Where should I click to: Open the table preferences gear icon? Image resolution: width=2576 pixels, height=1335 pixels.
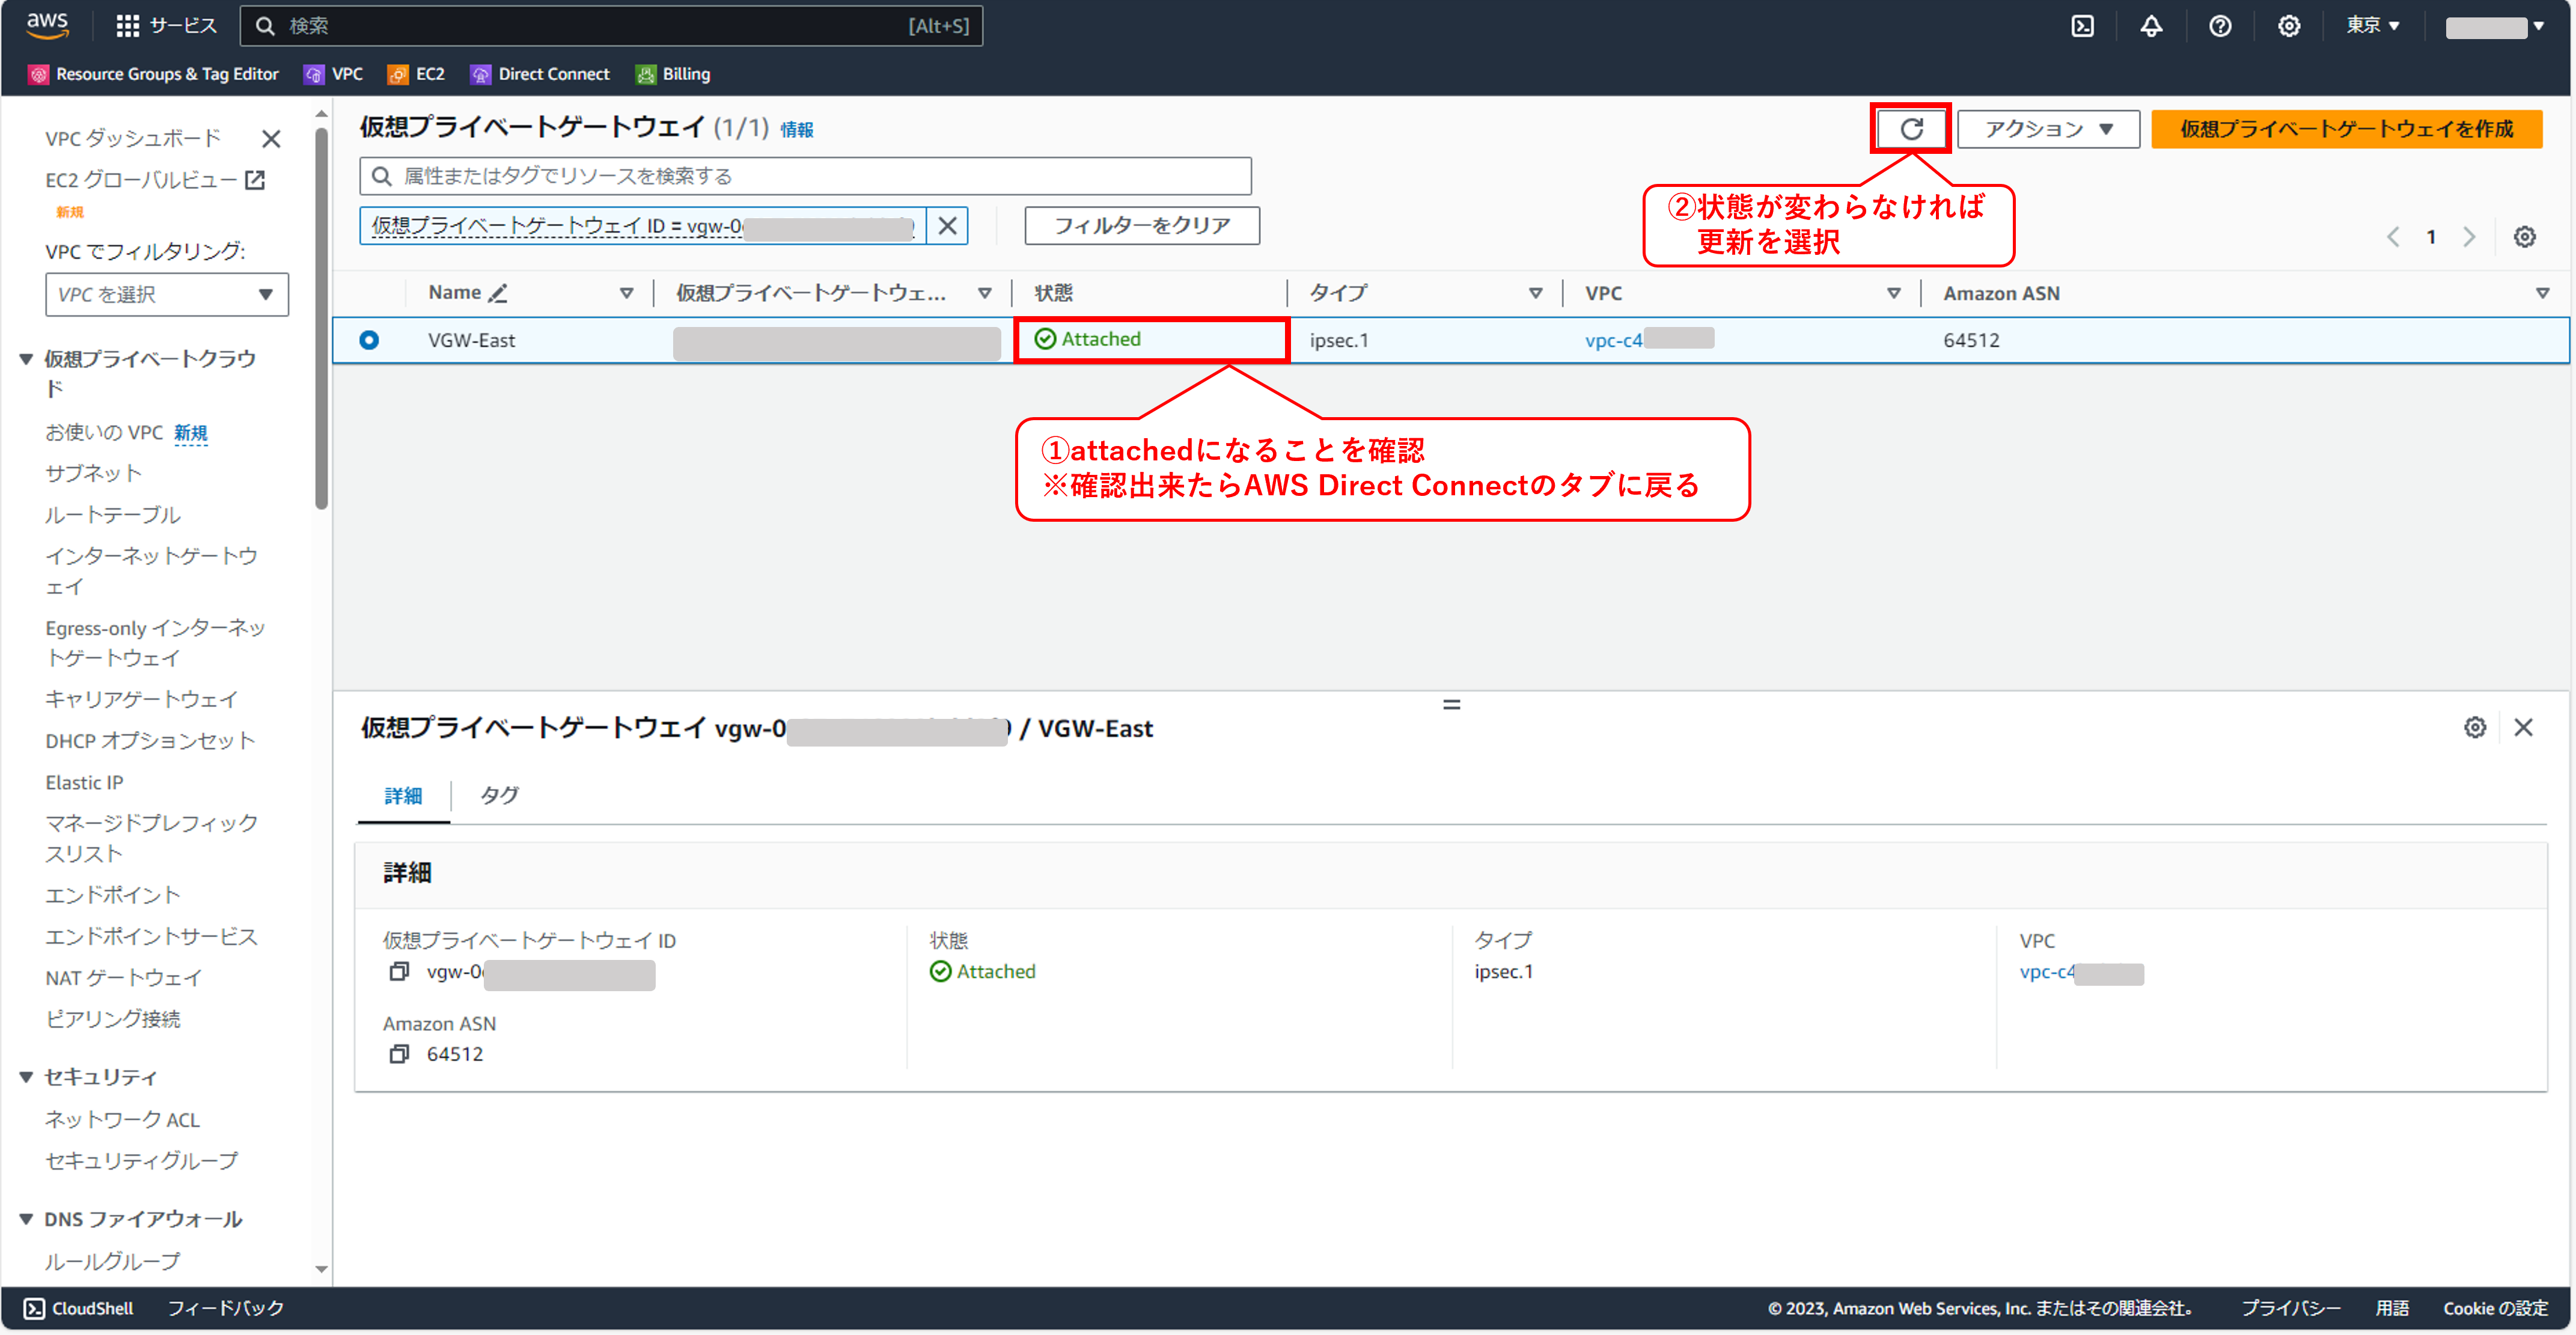[x=2525, y=236]
